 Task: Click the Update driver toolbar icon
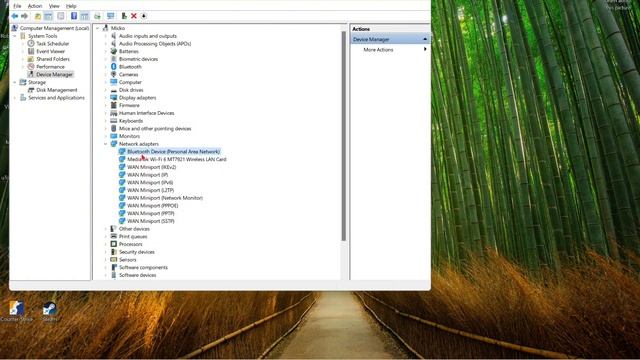tap(124, 16)
